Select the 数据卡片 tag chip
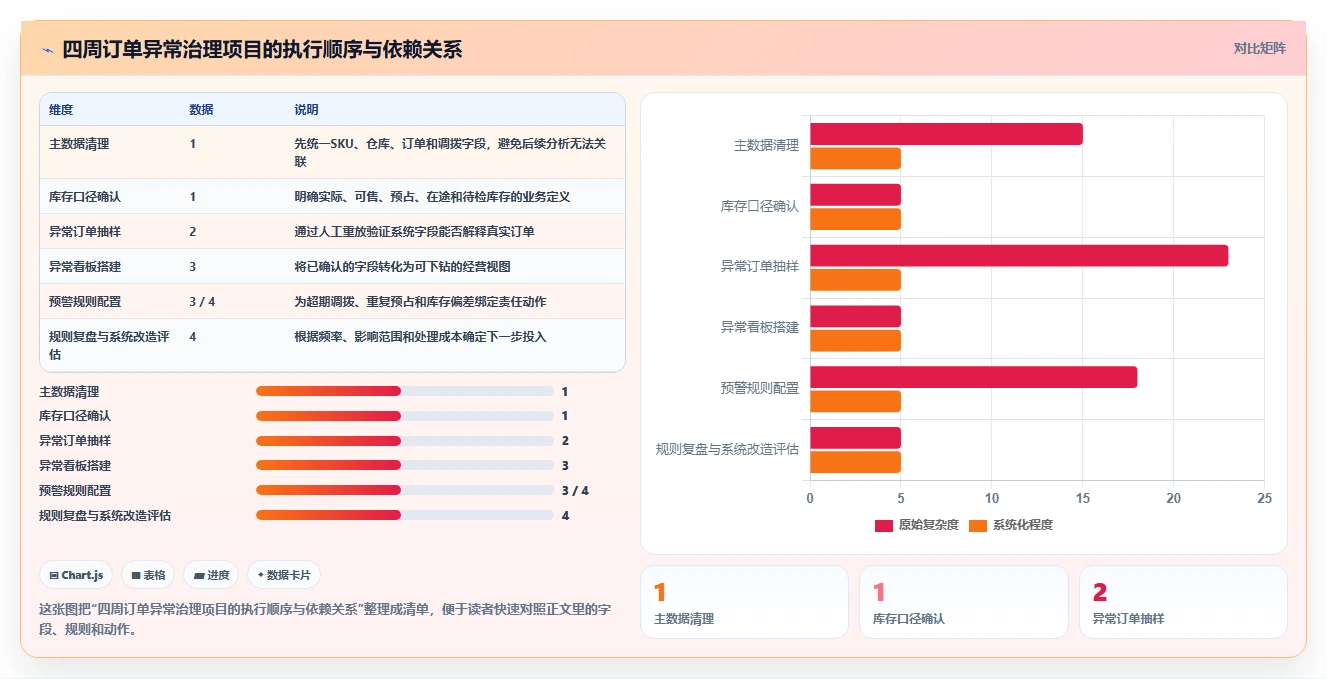1327x679 pixels. 284,575
